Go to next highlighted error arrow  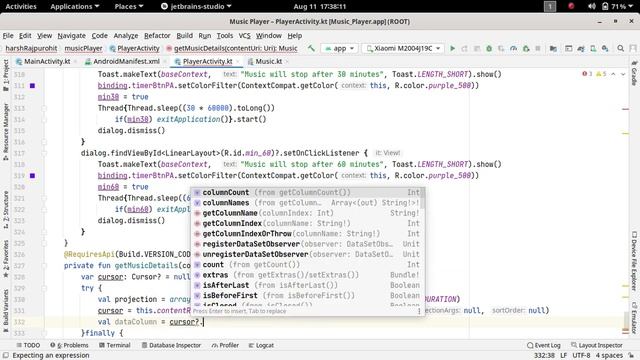click(x=623, y=74)
